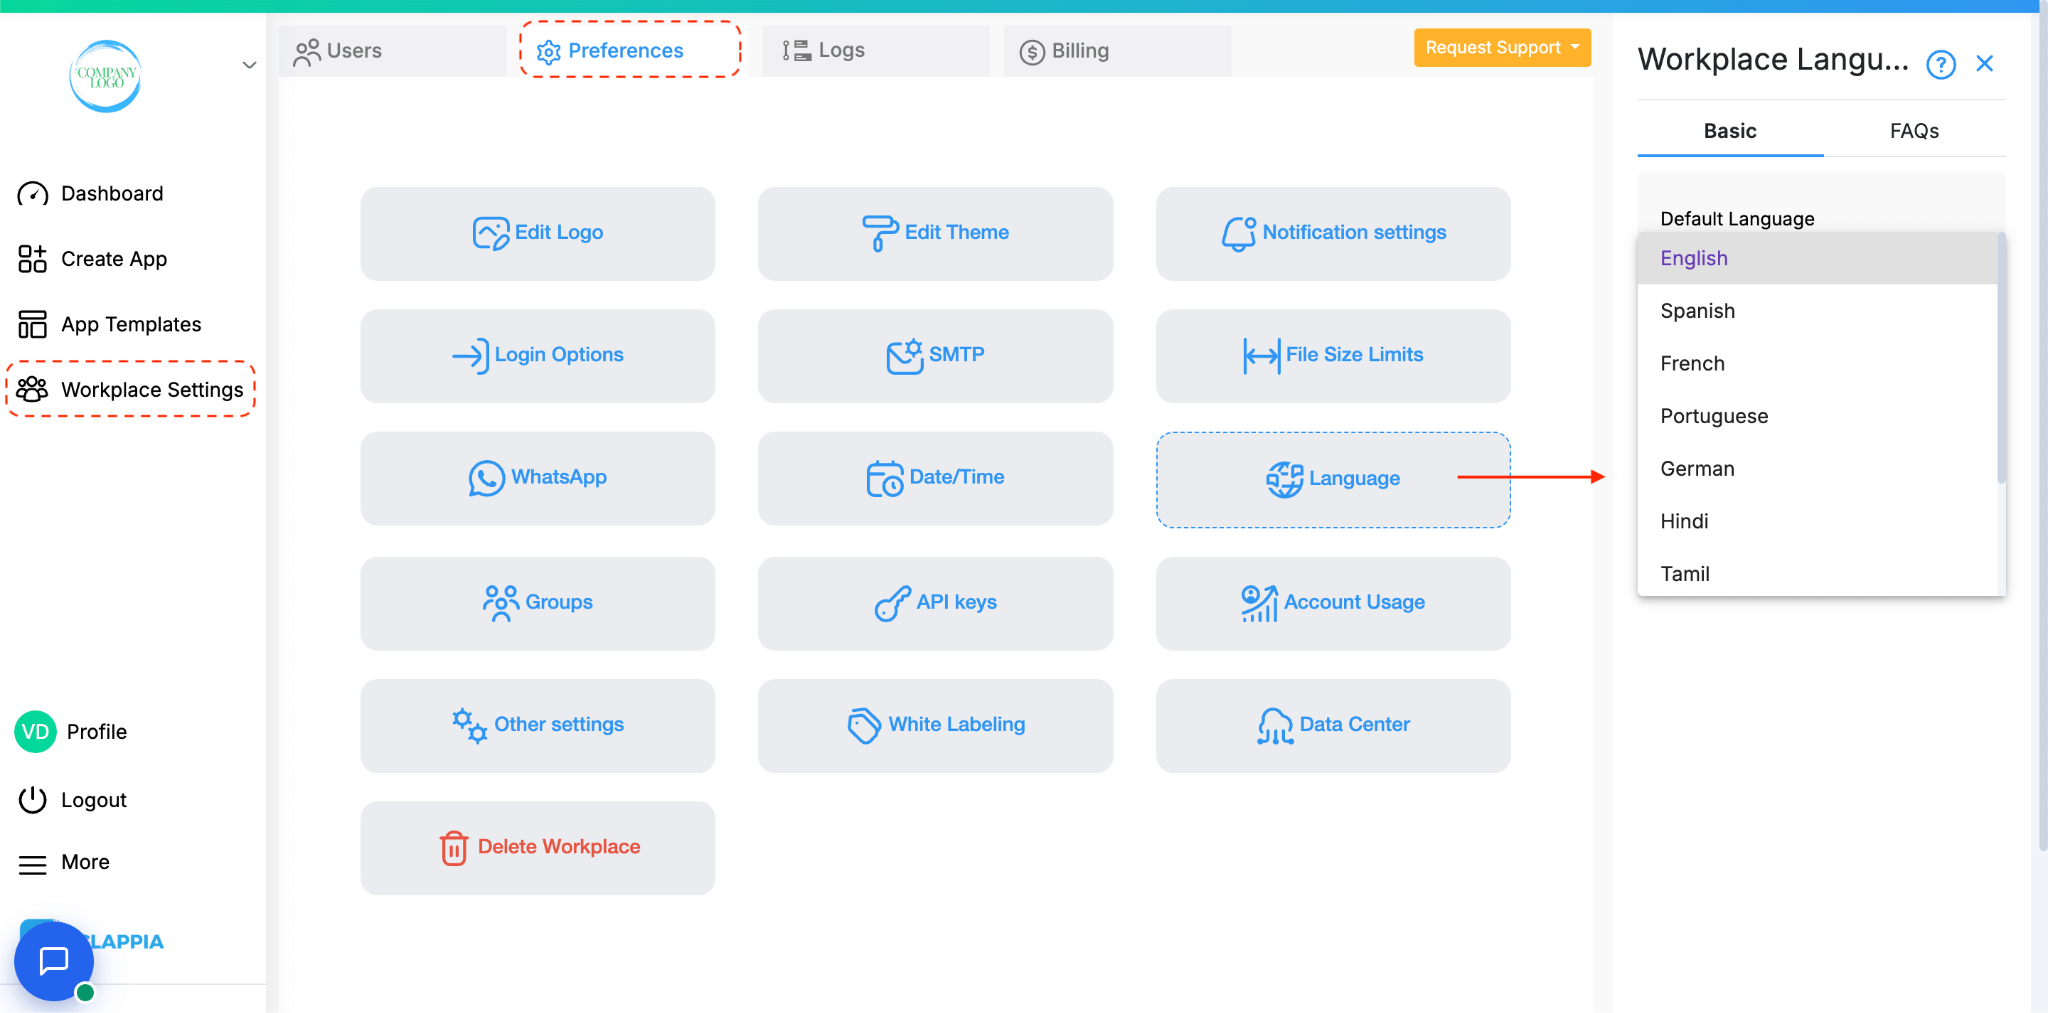Select the Basic tab in language panel
The height and width of the screenshot is (1013, 2048).
click(1730, 131)
